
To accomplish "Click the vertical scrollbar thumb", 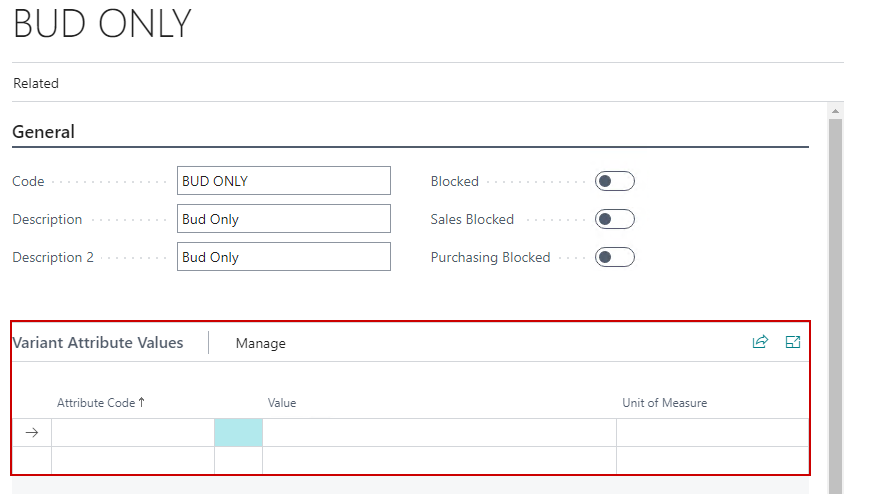I will 835,300.
